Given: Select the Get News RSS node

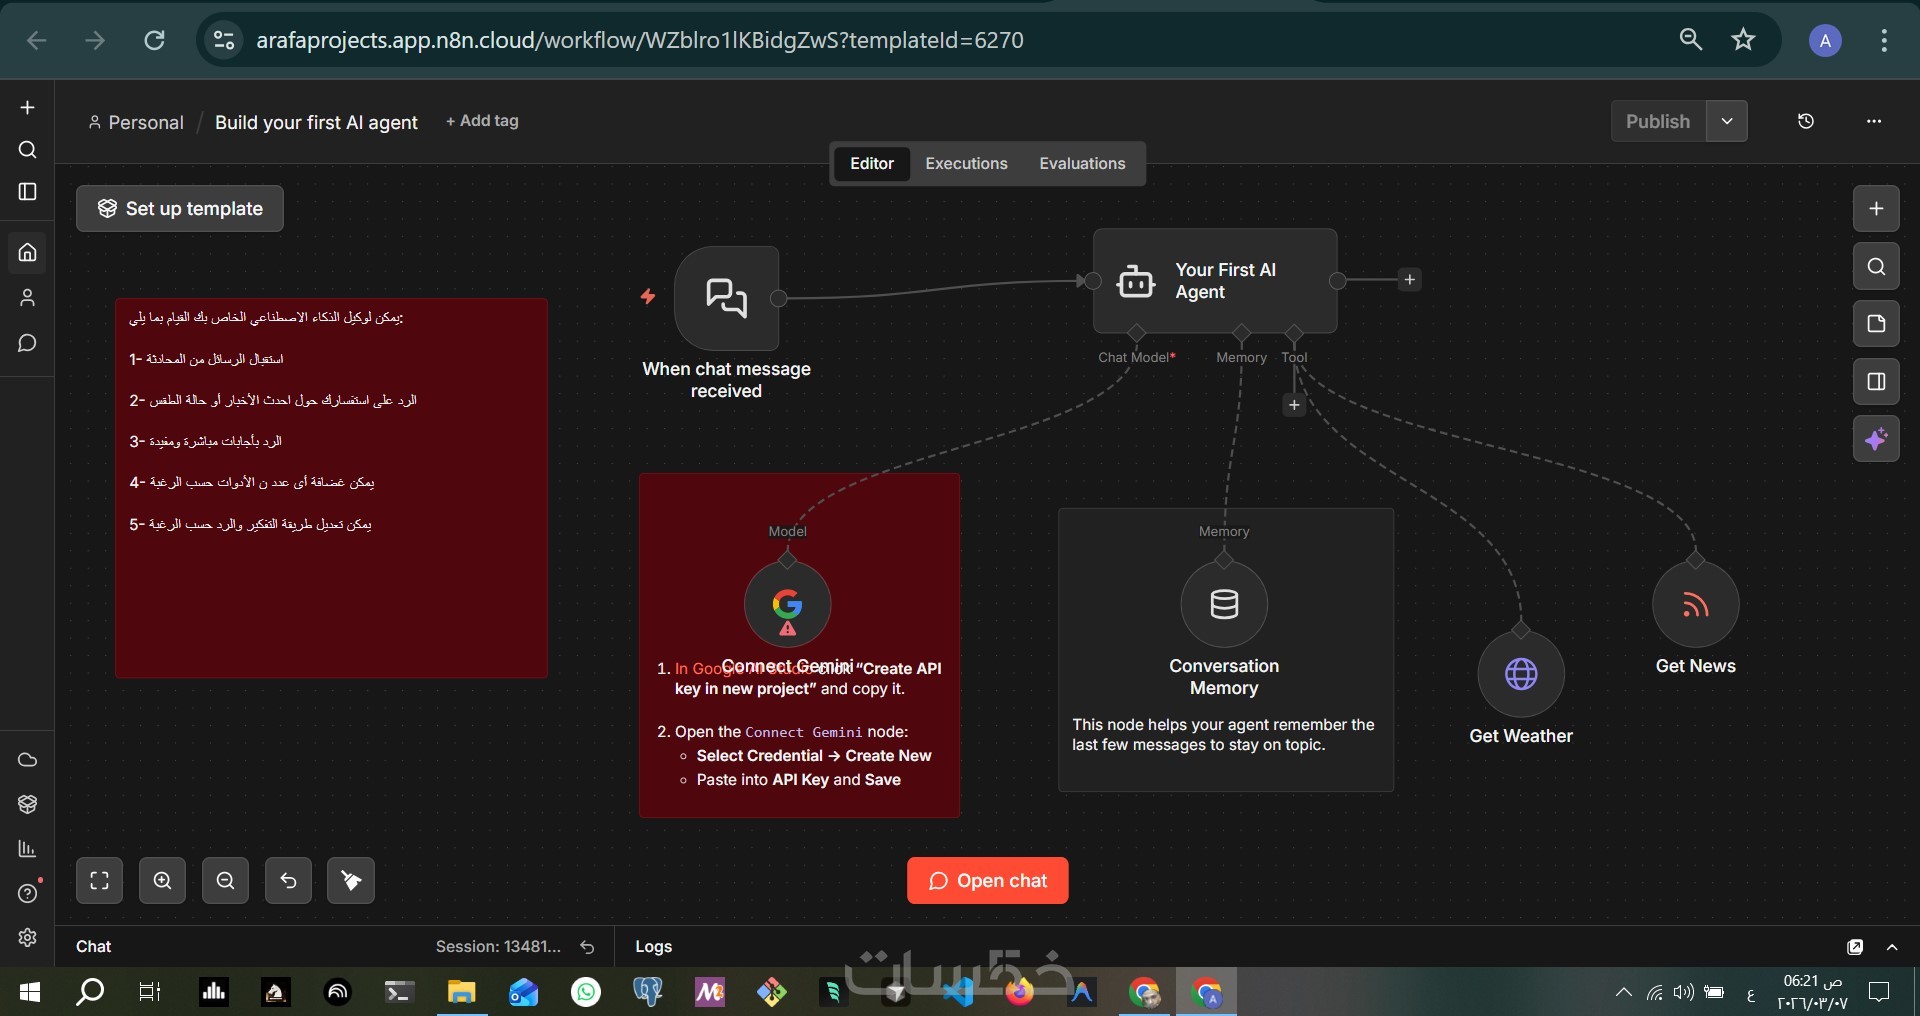Looking at the screenshot, I should [x=1695, y=604].
